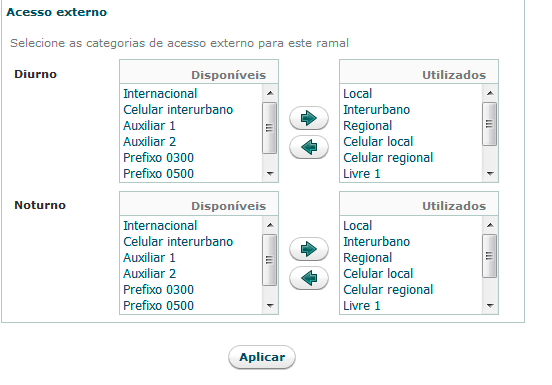
Task: Select Celular interurbano in Diurno Disponíveis list
Action: 192,110
